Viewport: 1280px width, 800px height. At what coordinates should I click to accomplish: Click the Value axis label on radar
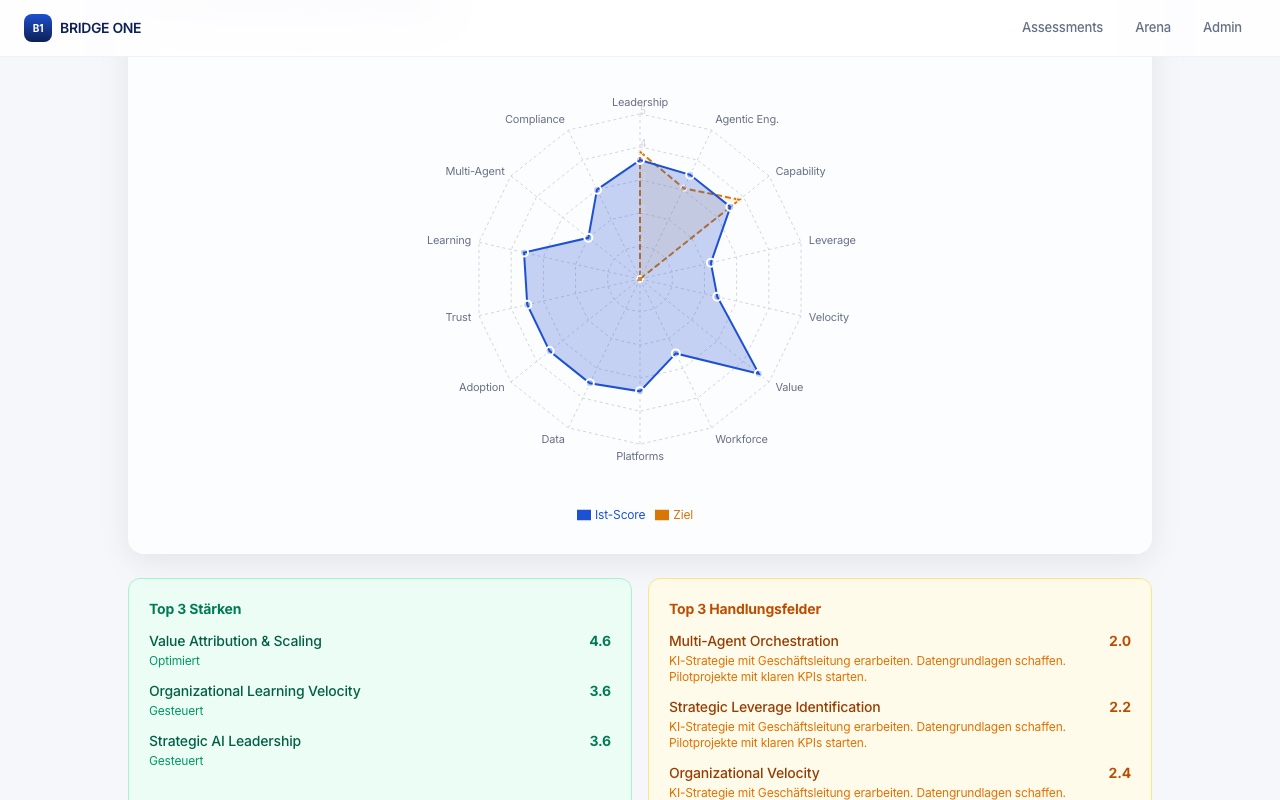tap(789, 387)
